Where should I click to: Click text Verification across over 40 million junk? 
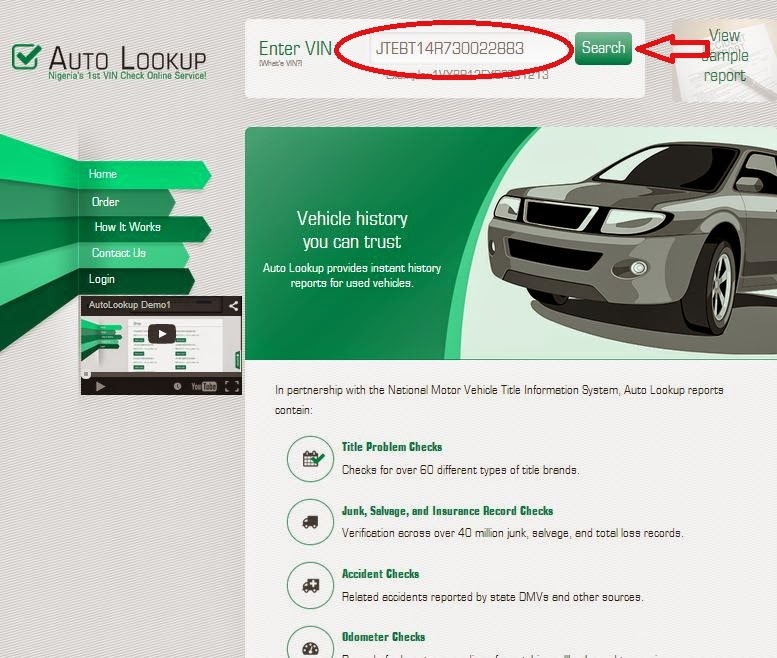pos(512,533)
